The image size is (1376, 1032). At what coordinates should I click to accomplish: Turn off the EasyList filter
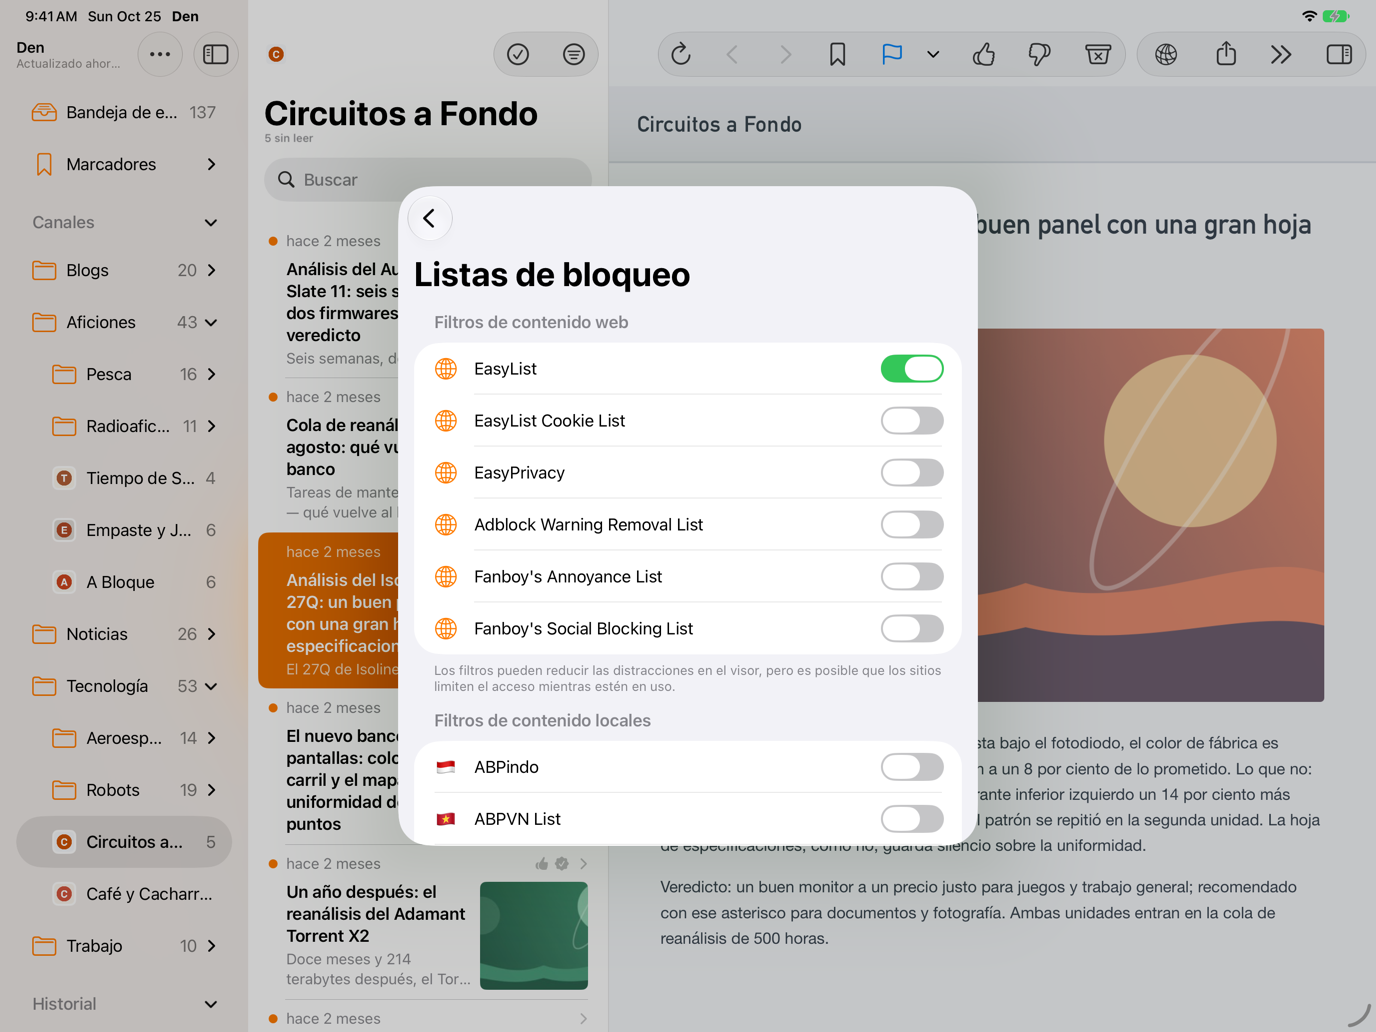point(912,369)
